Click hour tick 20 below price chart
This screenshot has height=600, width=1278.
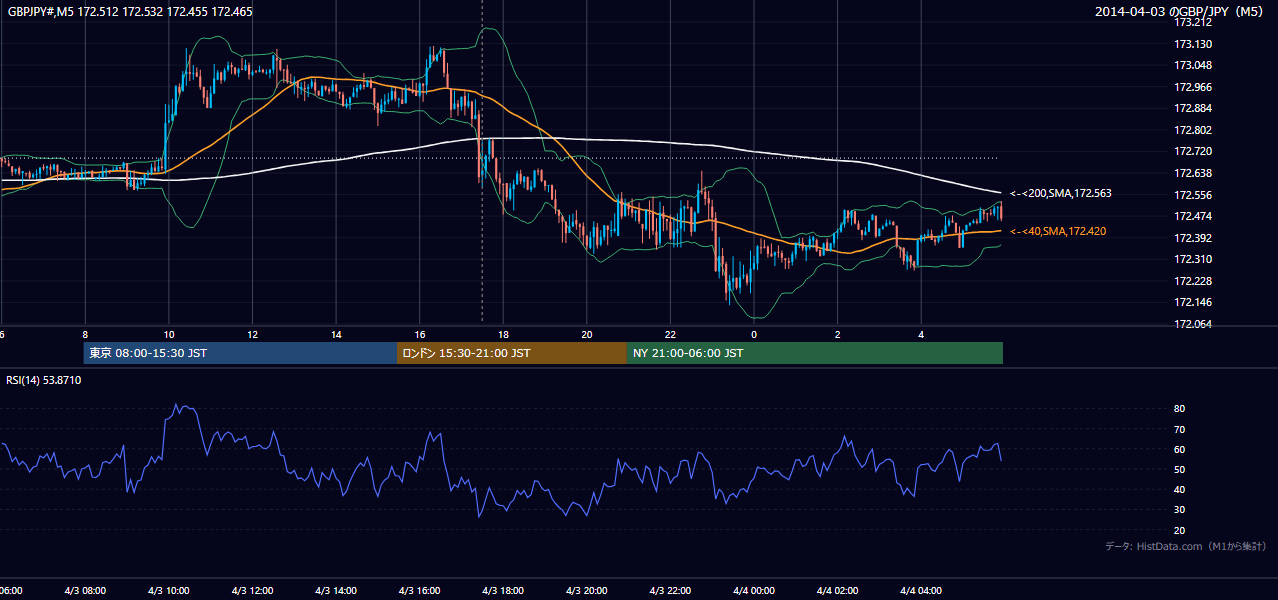coord(587,334)
